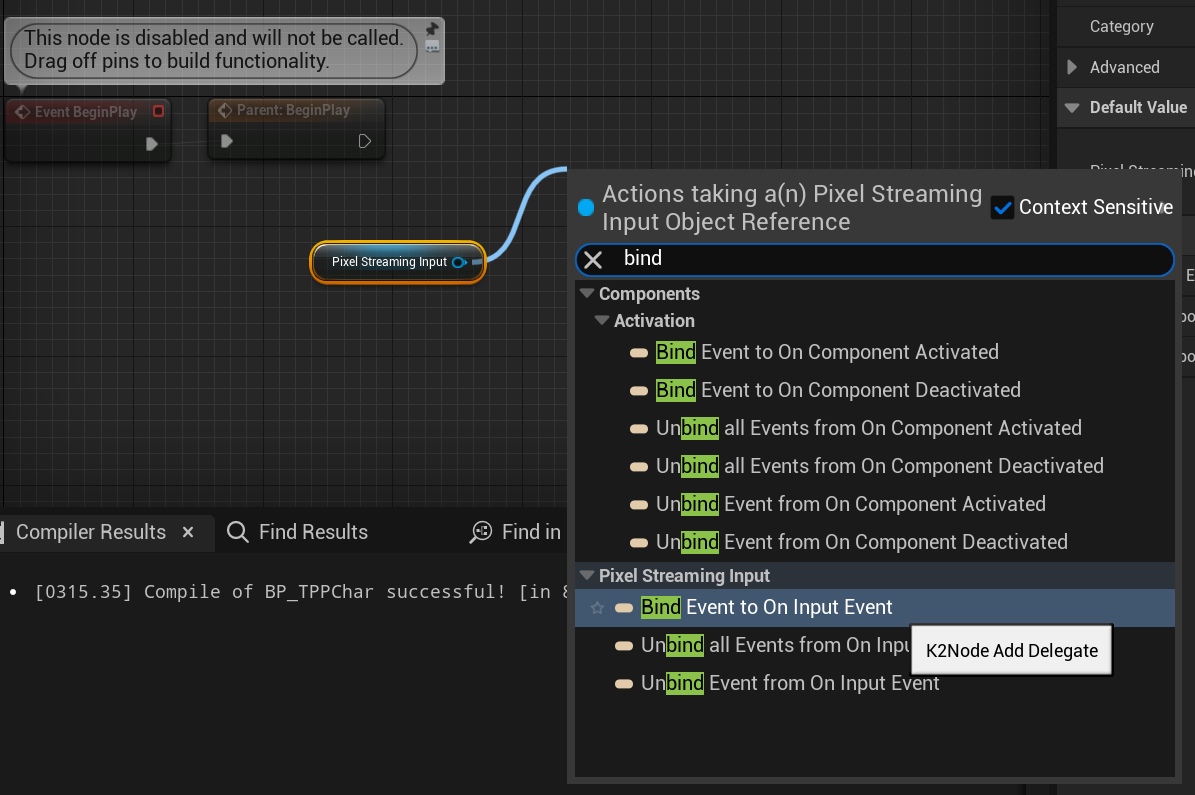Viewport: 1195px width, 795px height.
Task: Choose Bind Event to On Component Activated
Action: (827, 352)
